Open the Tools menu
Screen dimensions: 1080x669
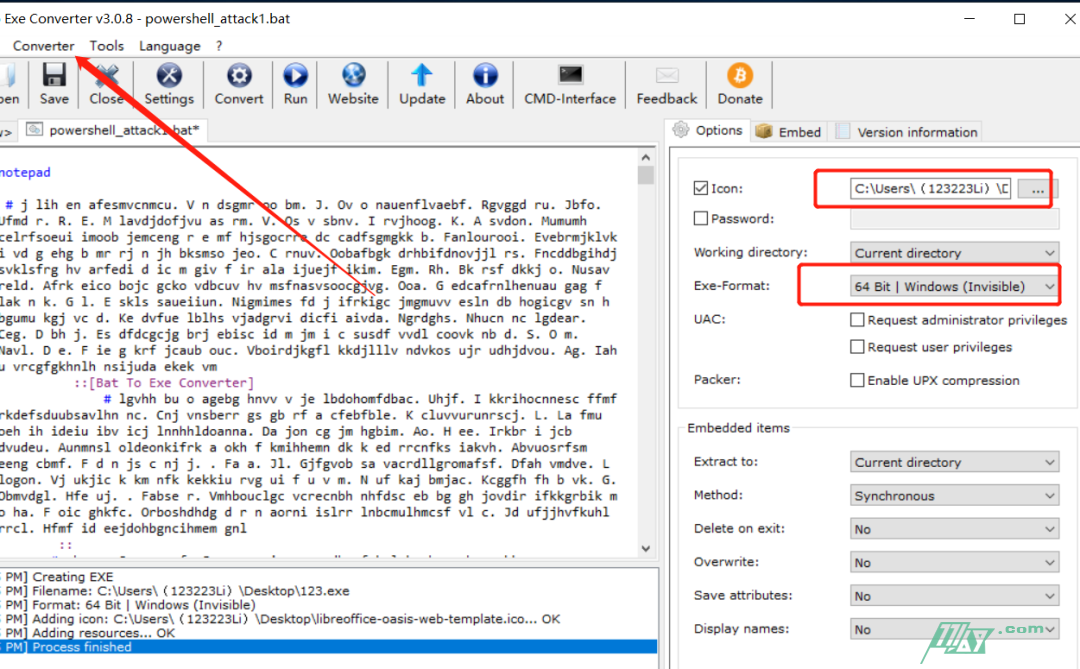click(x=106, y=46)
